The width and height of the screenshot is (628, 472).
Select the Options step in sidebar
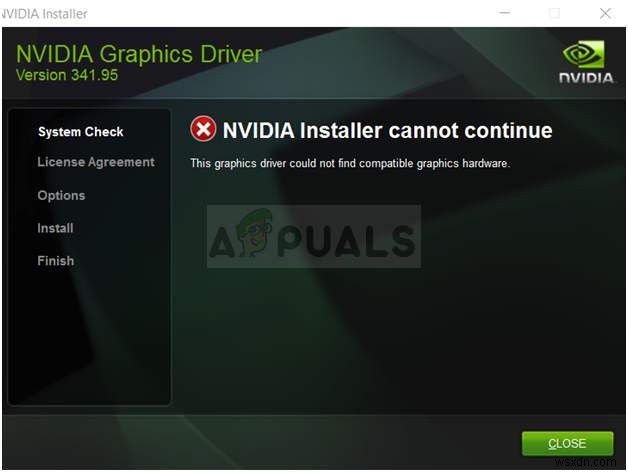click(61, 196)
